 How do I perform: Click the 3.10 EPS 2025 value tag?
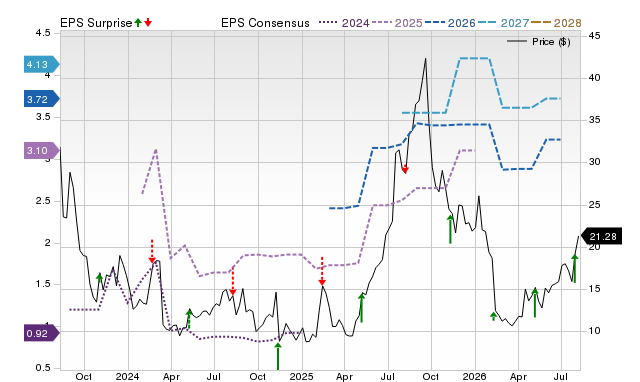[42, 151]
